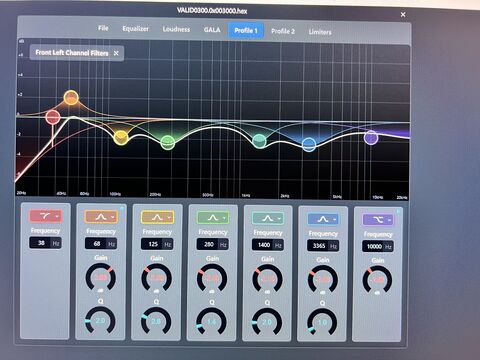Select the teal 1400 Hz filter node

click(259, 141)
